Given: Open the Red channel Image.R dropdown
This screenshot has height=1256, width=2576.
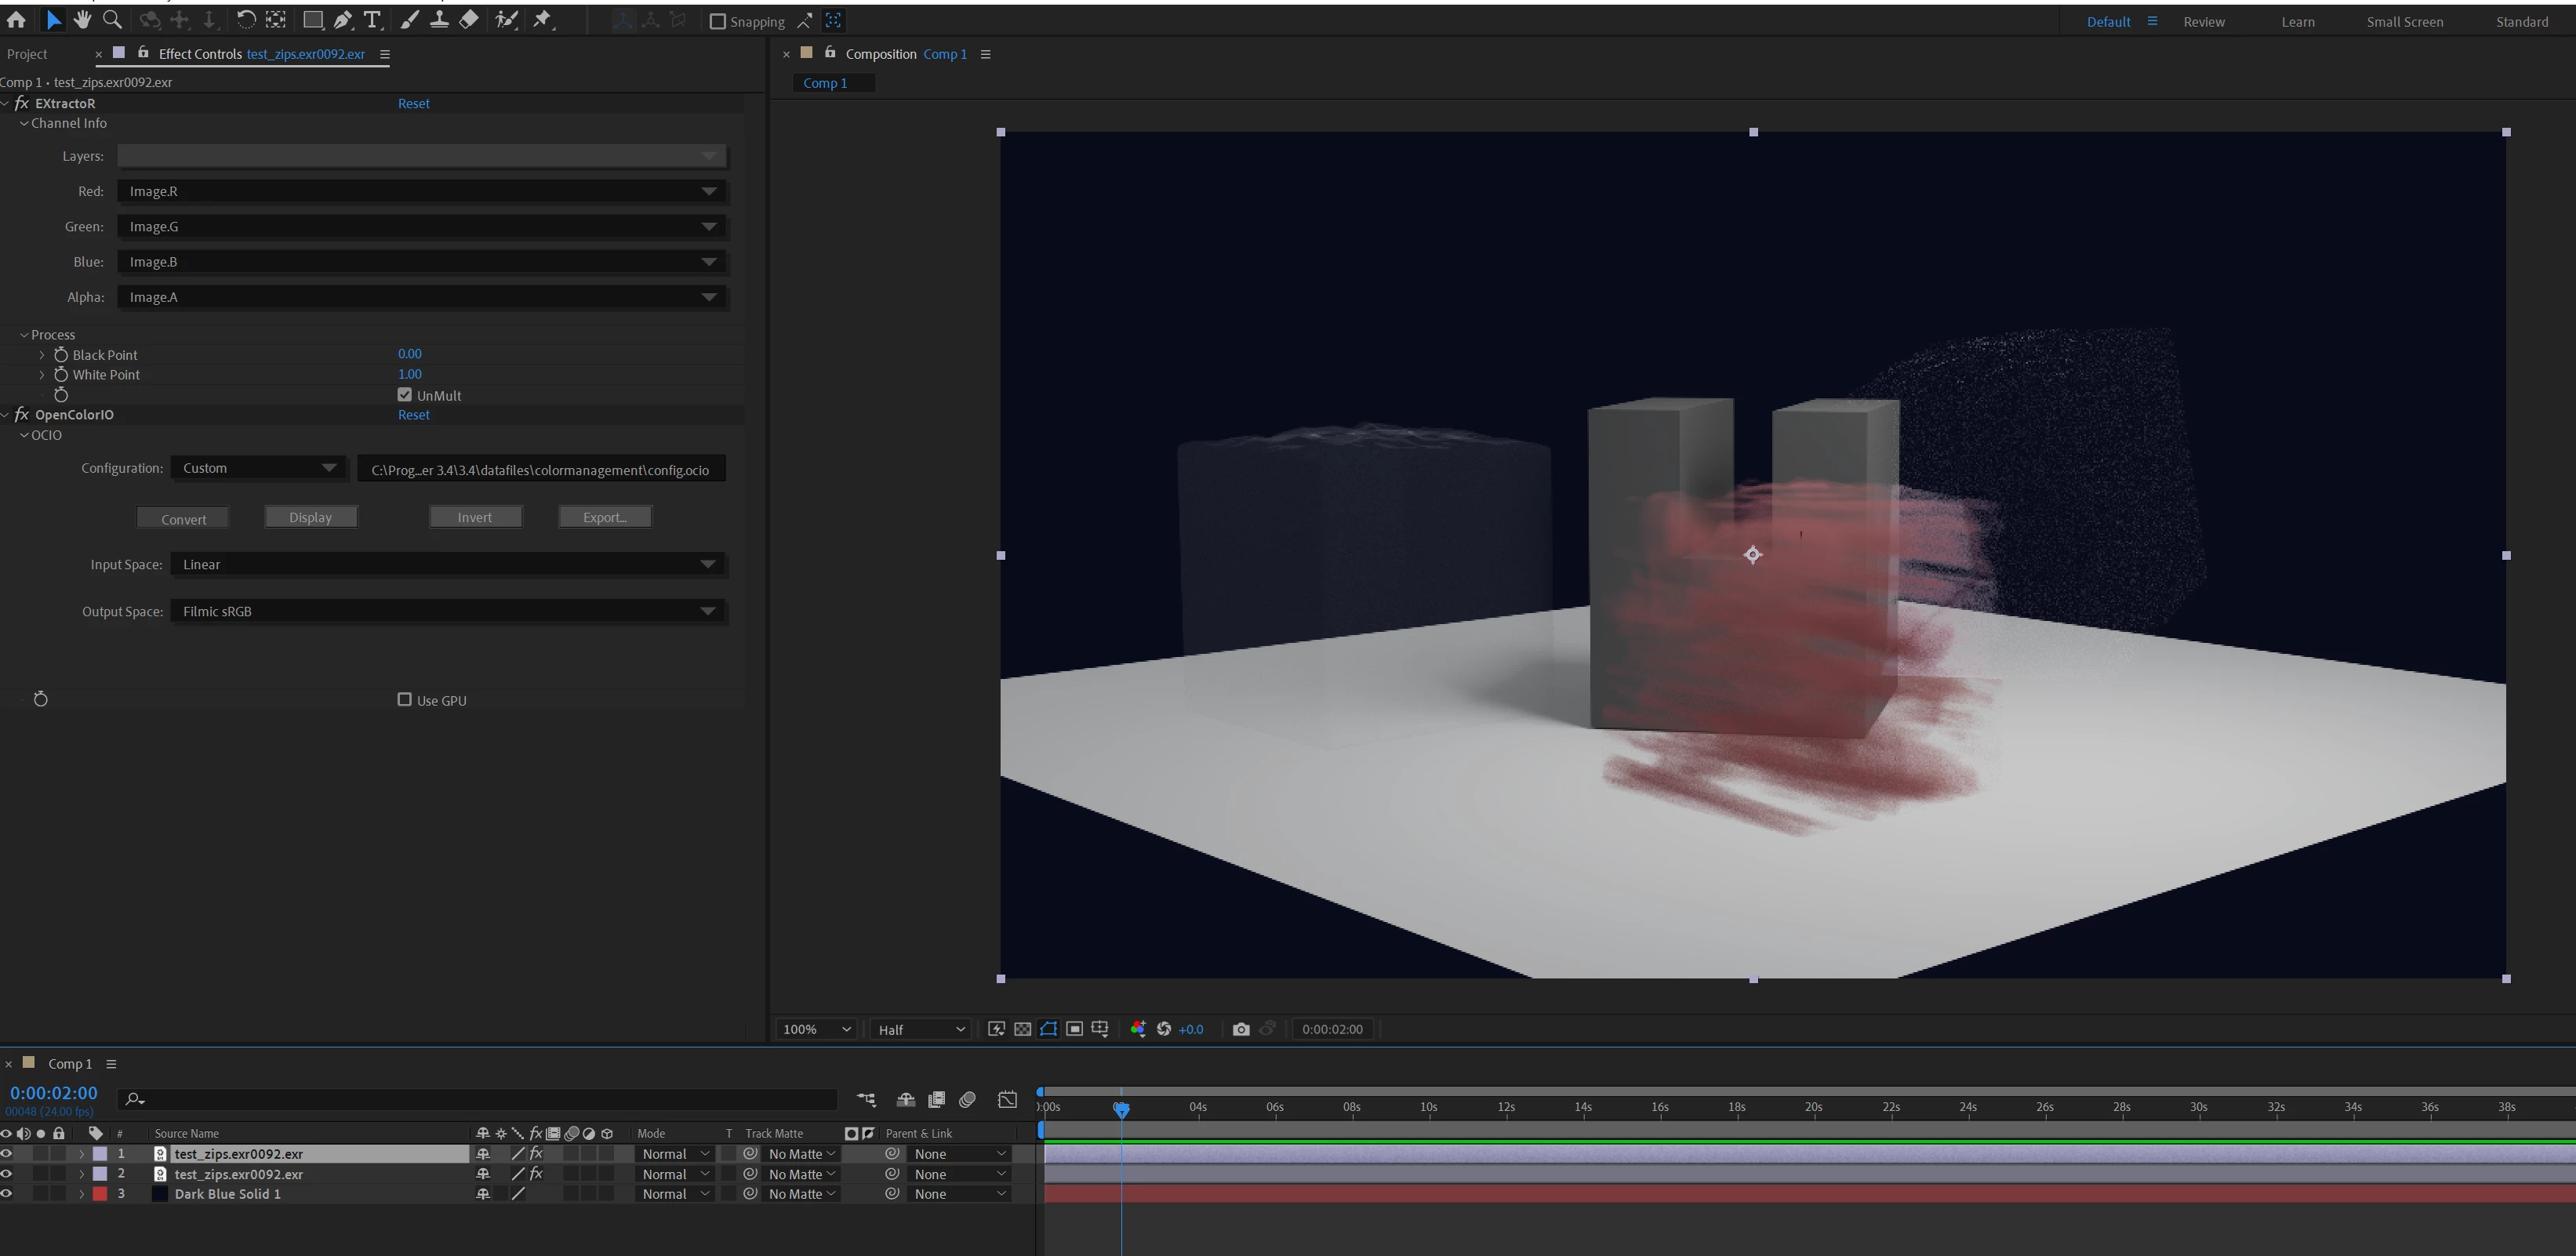Looking at the screenshot, I should (422, 191).
